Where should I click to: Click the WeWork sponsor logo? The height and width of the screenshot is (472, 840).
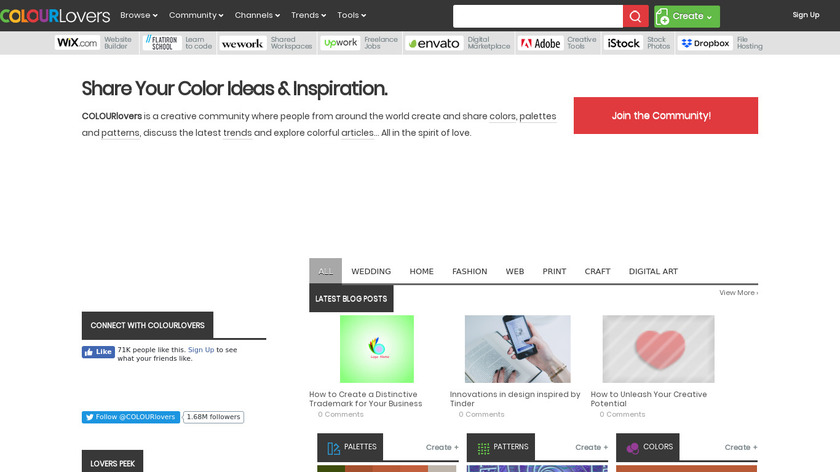click(x=242, y=43)
